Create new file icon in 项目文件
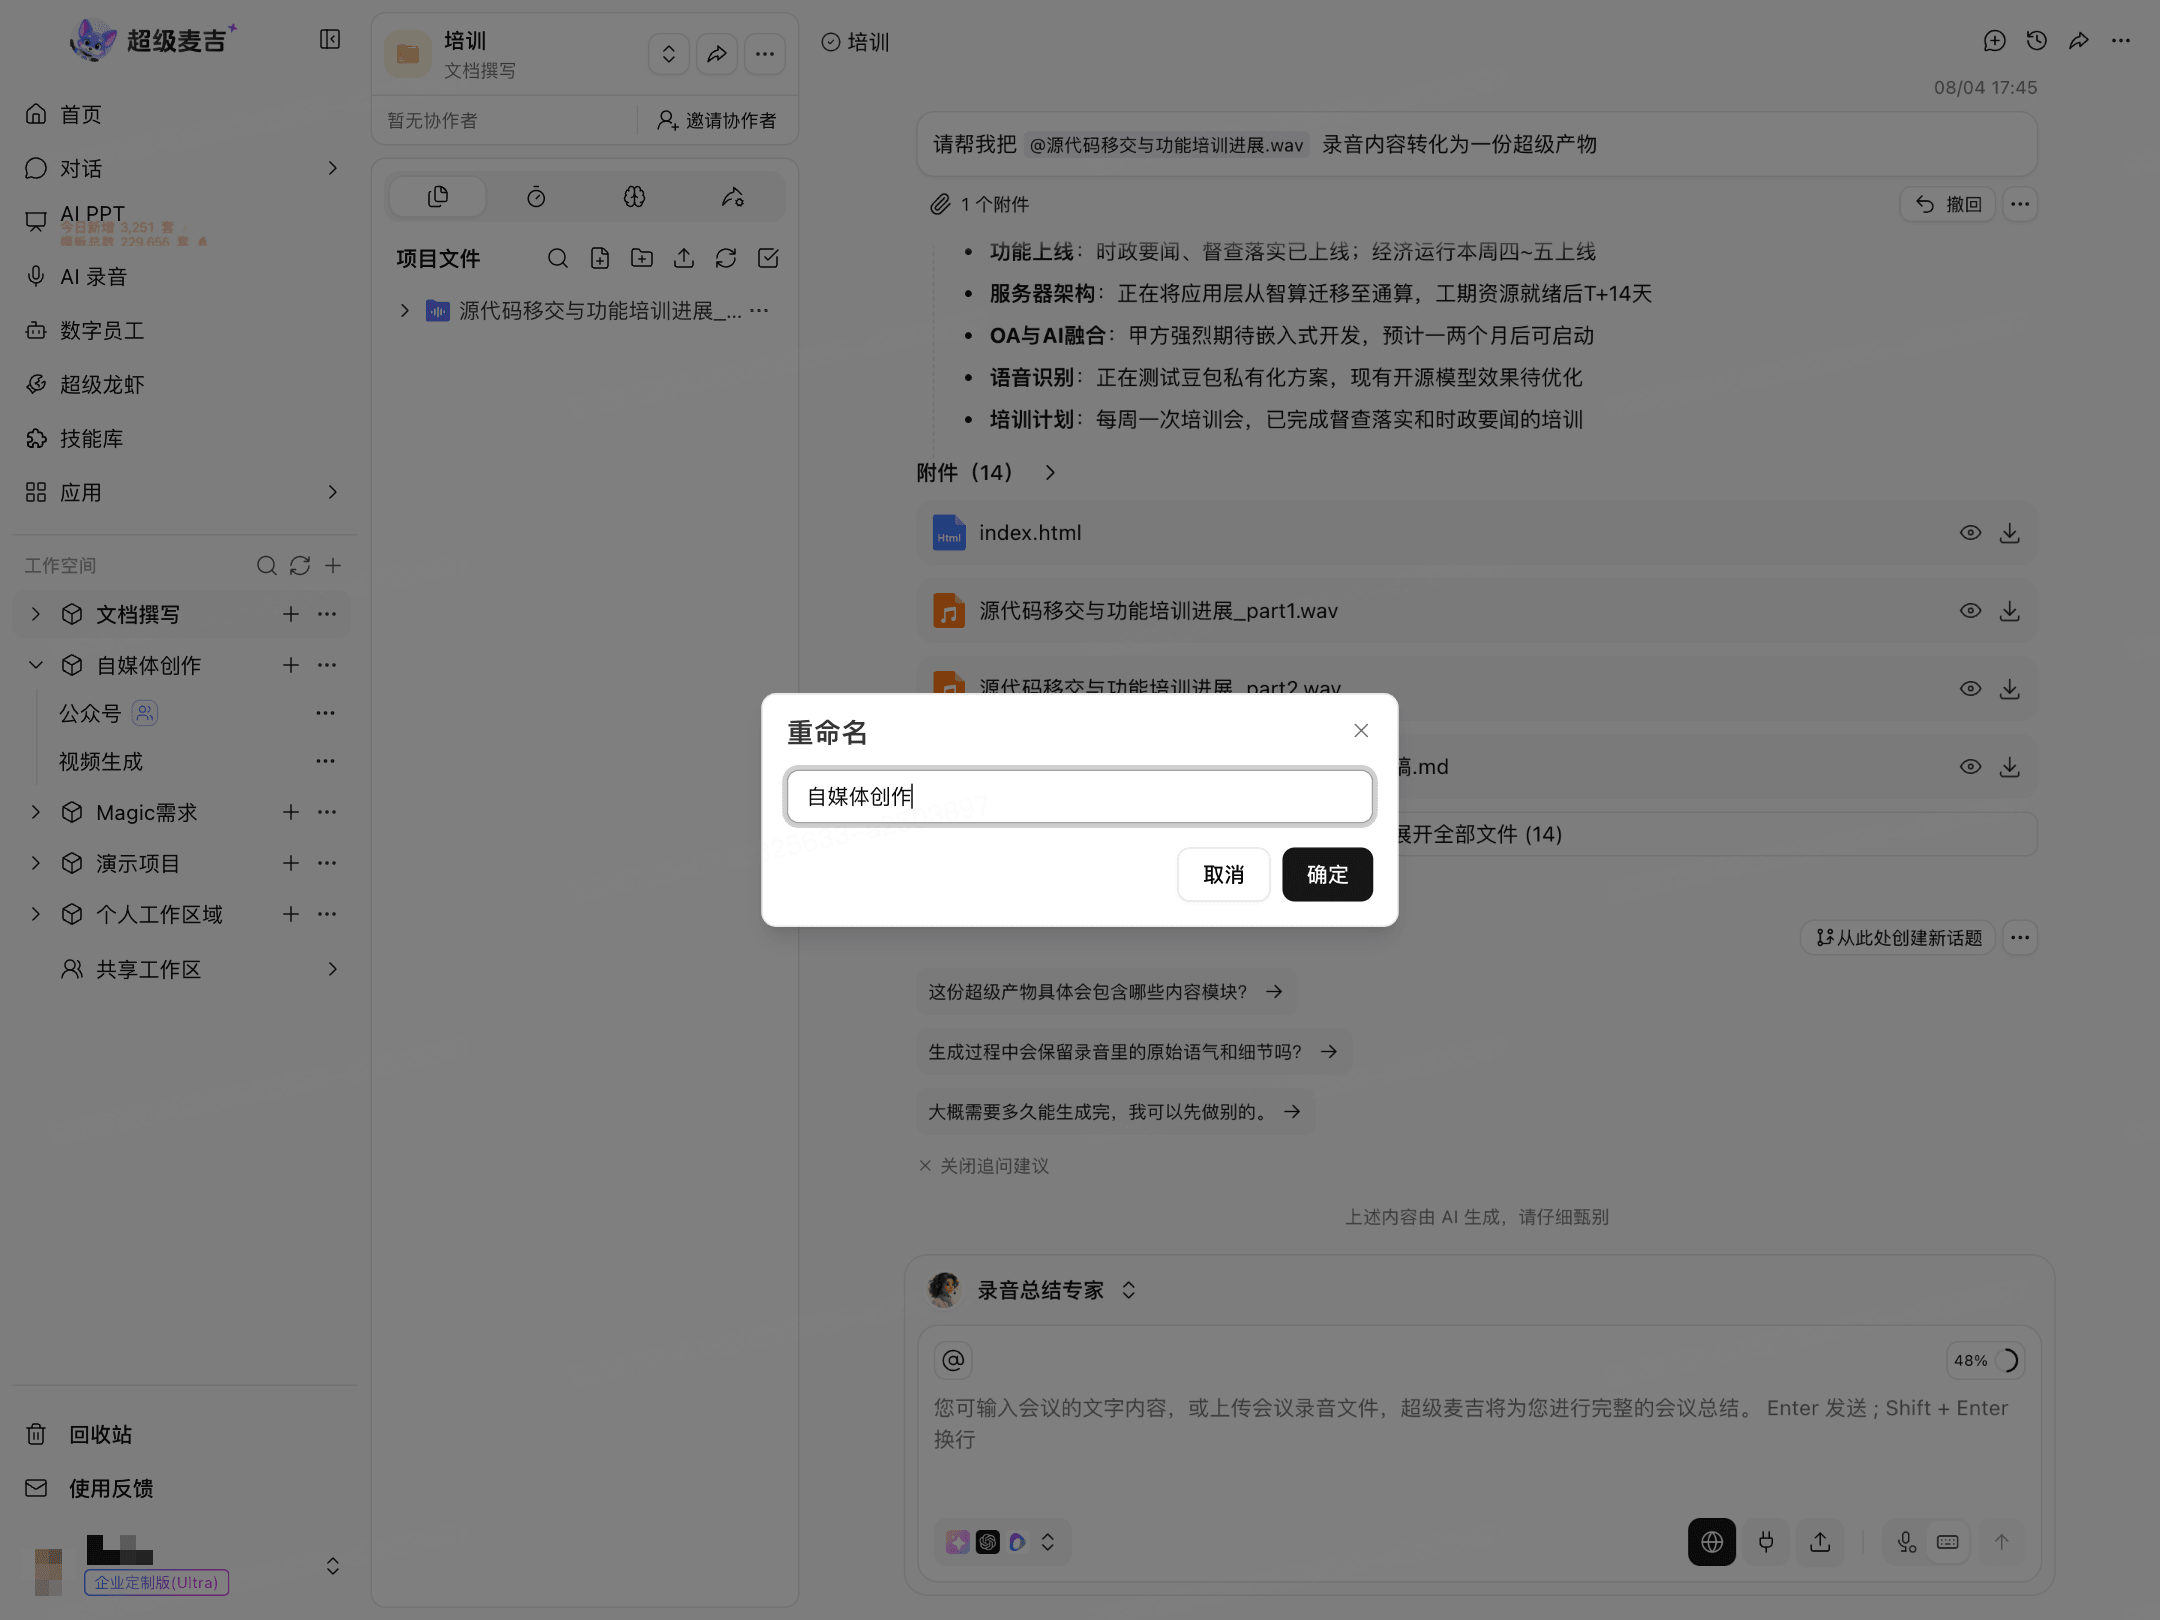 [x=600, y=259]
